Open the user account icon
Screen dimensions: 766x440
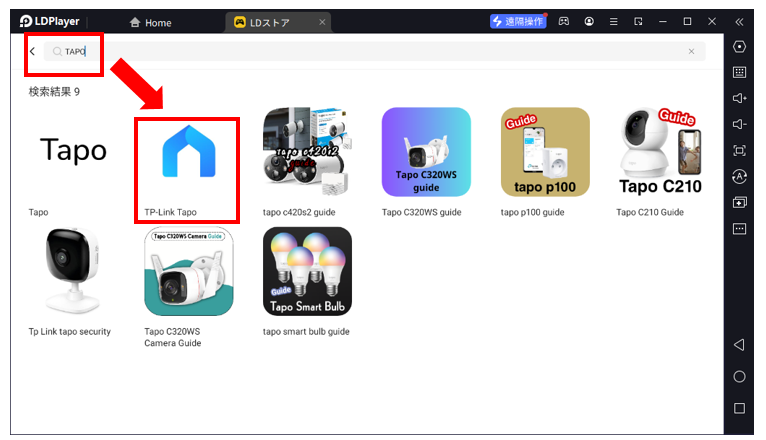tap(589, 21)
